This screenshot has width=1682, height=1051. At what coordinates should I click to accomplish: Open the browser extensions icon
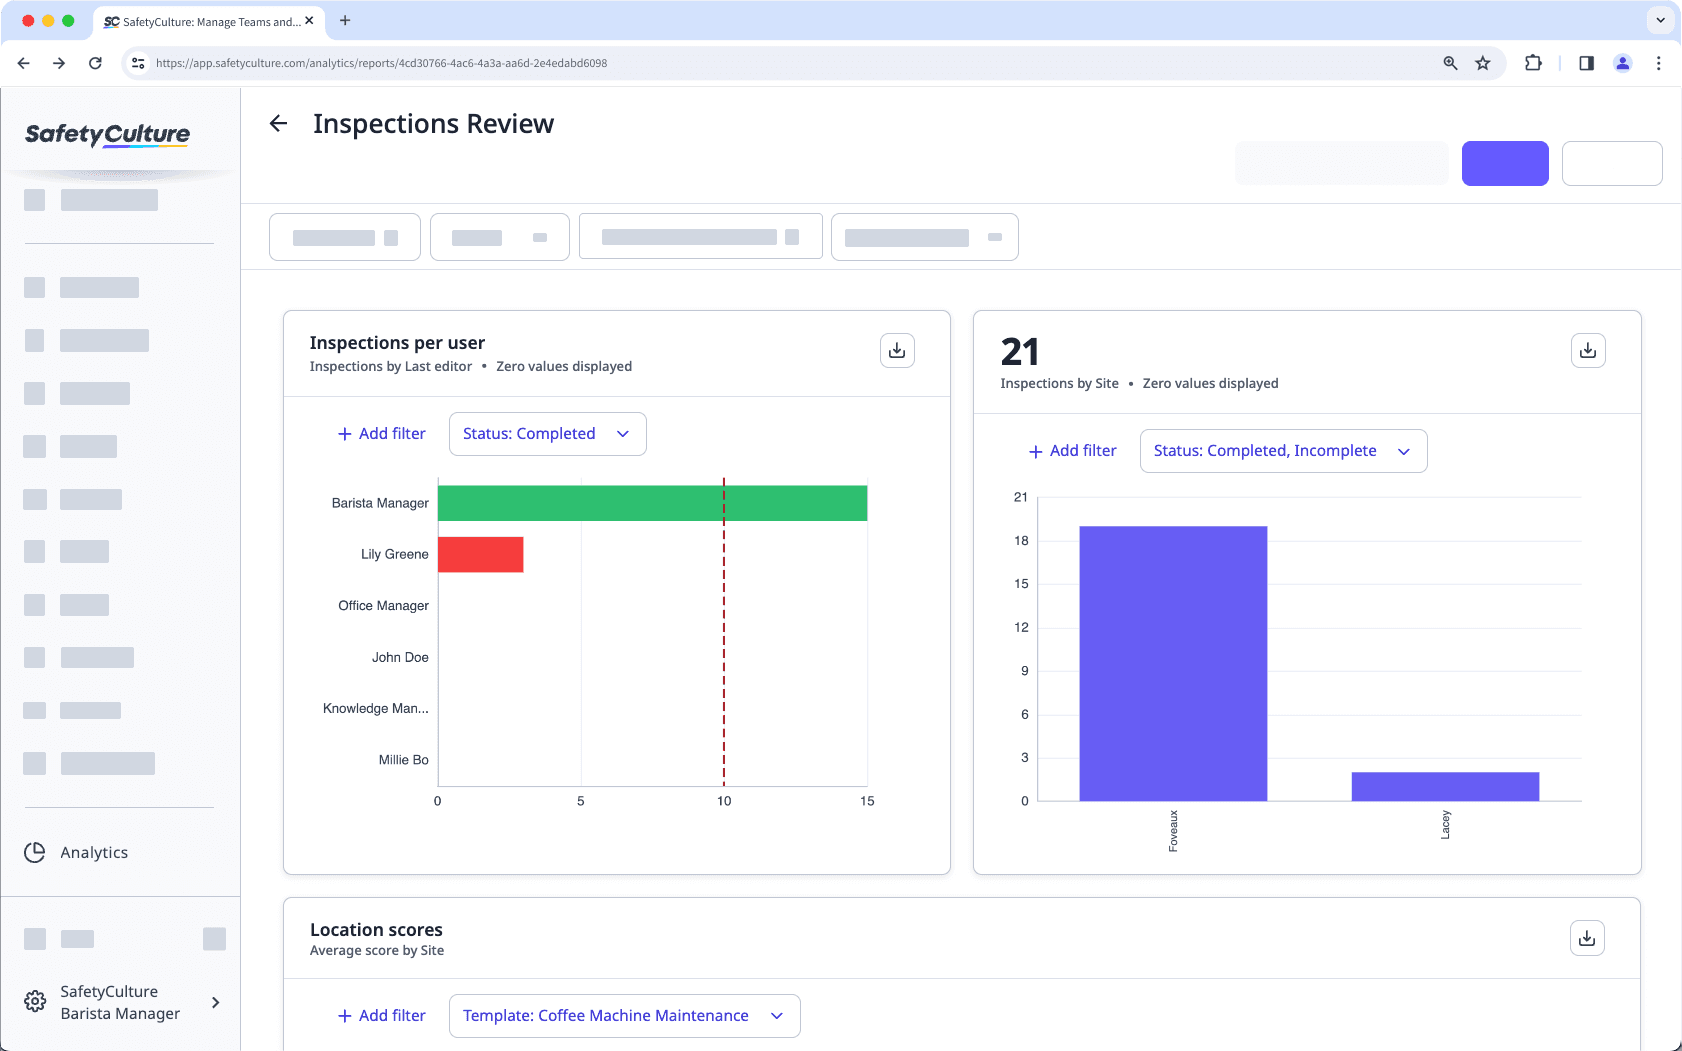click(1533, 63)
